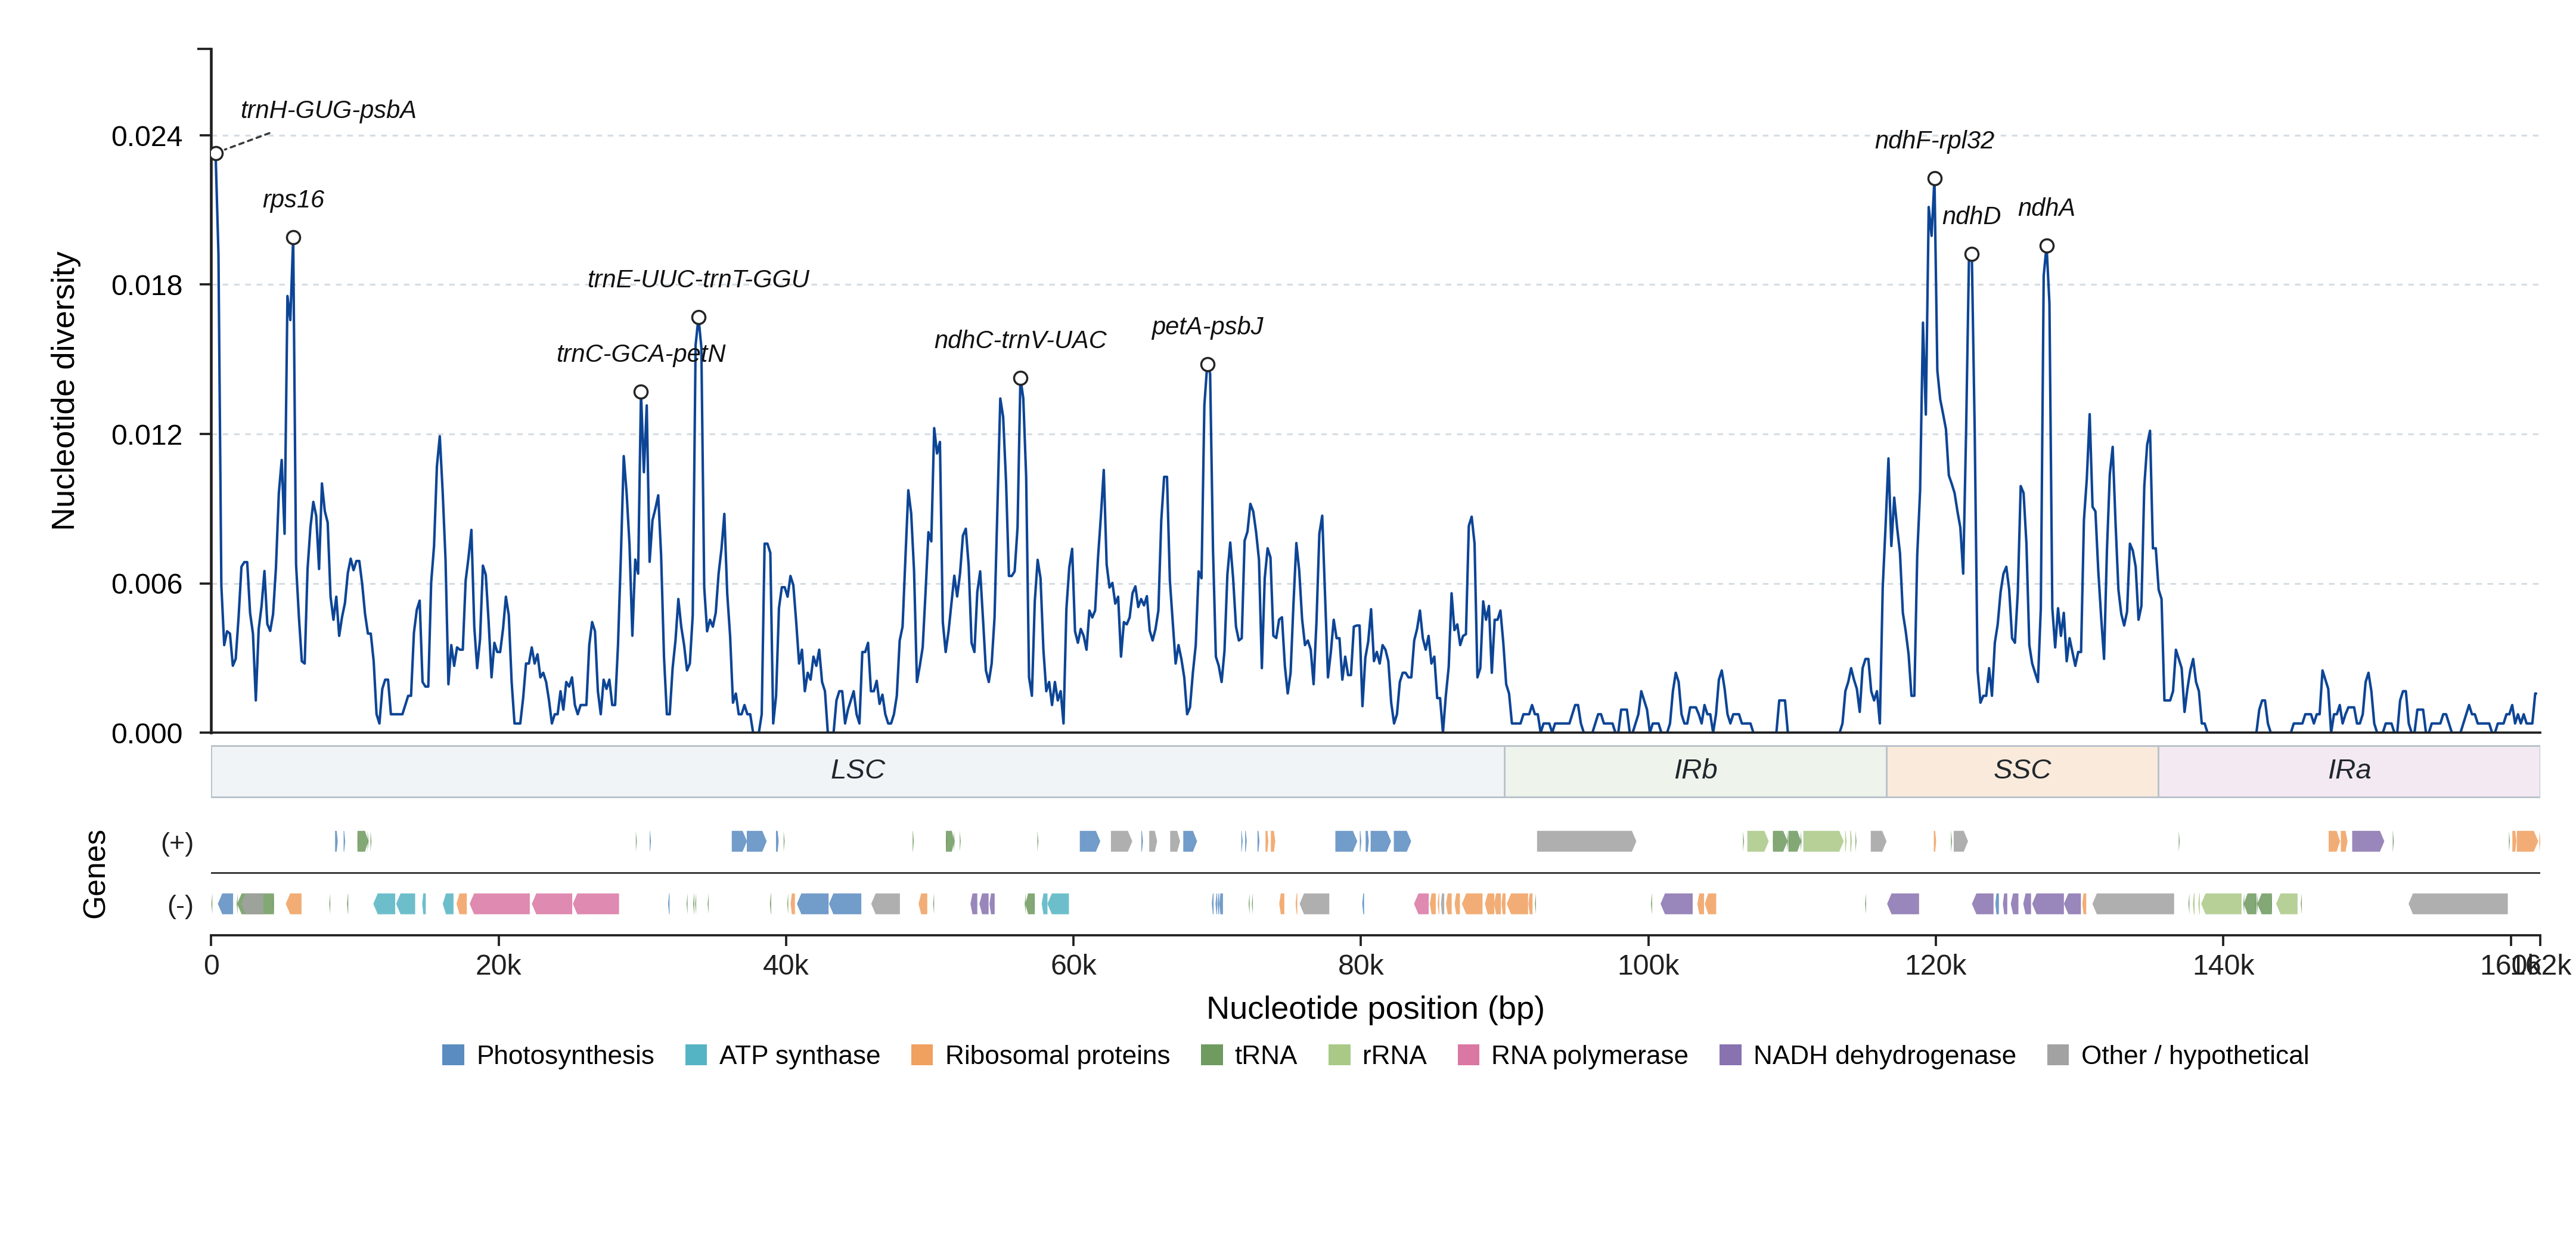
Task: Select the trnE-UUC-trnT-GGU peak marker
Action: tap(699, 318)
